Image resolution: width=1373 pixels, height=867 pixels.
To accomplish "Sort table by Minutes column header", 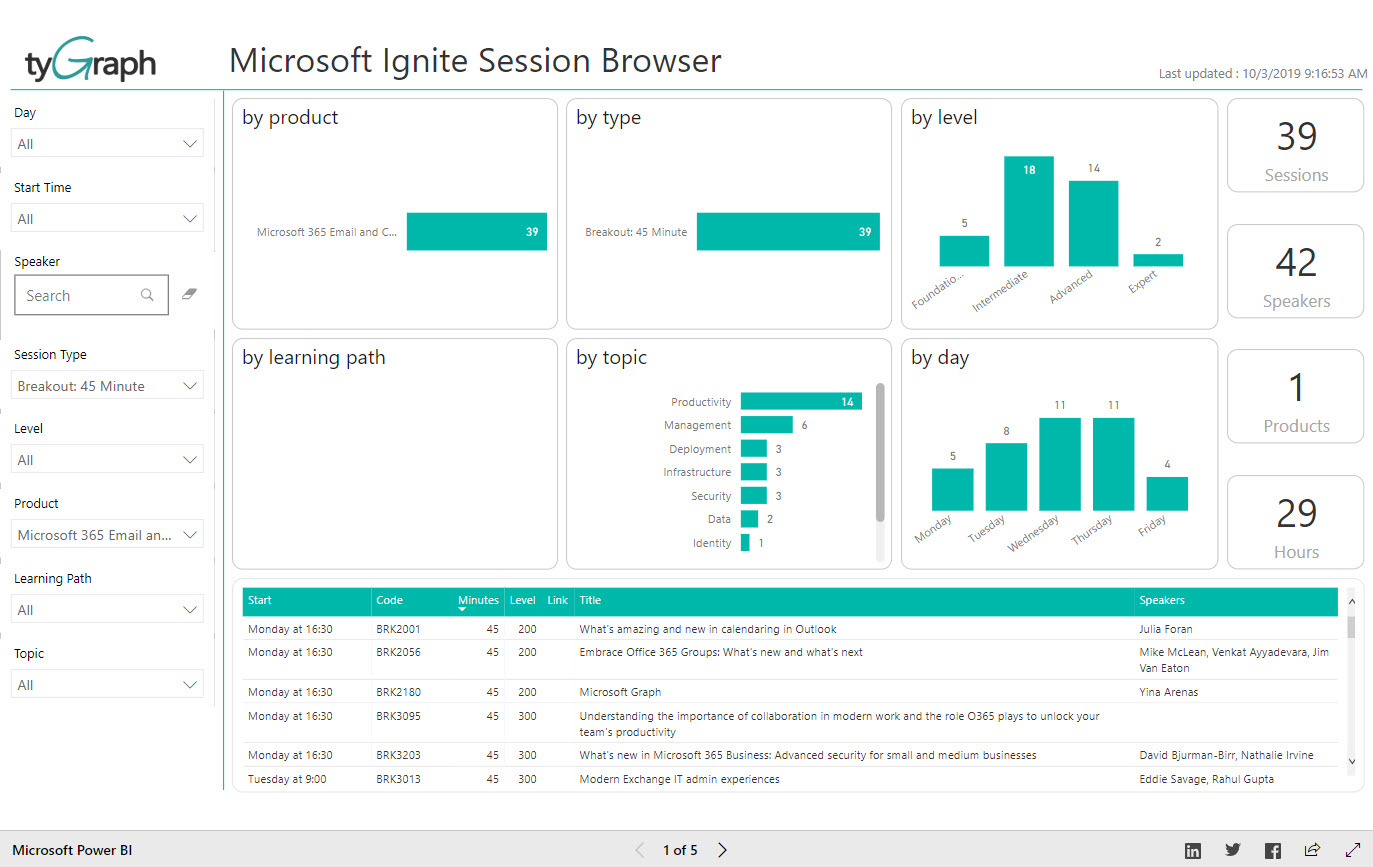I will [x=478, y=600].
